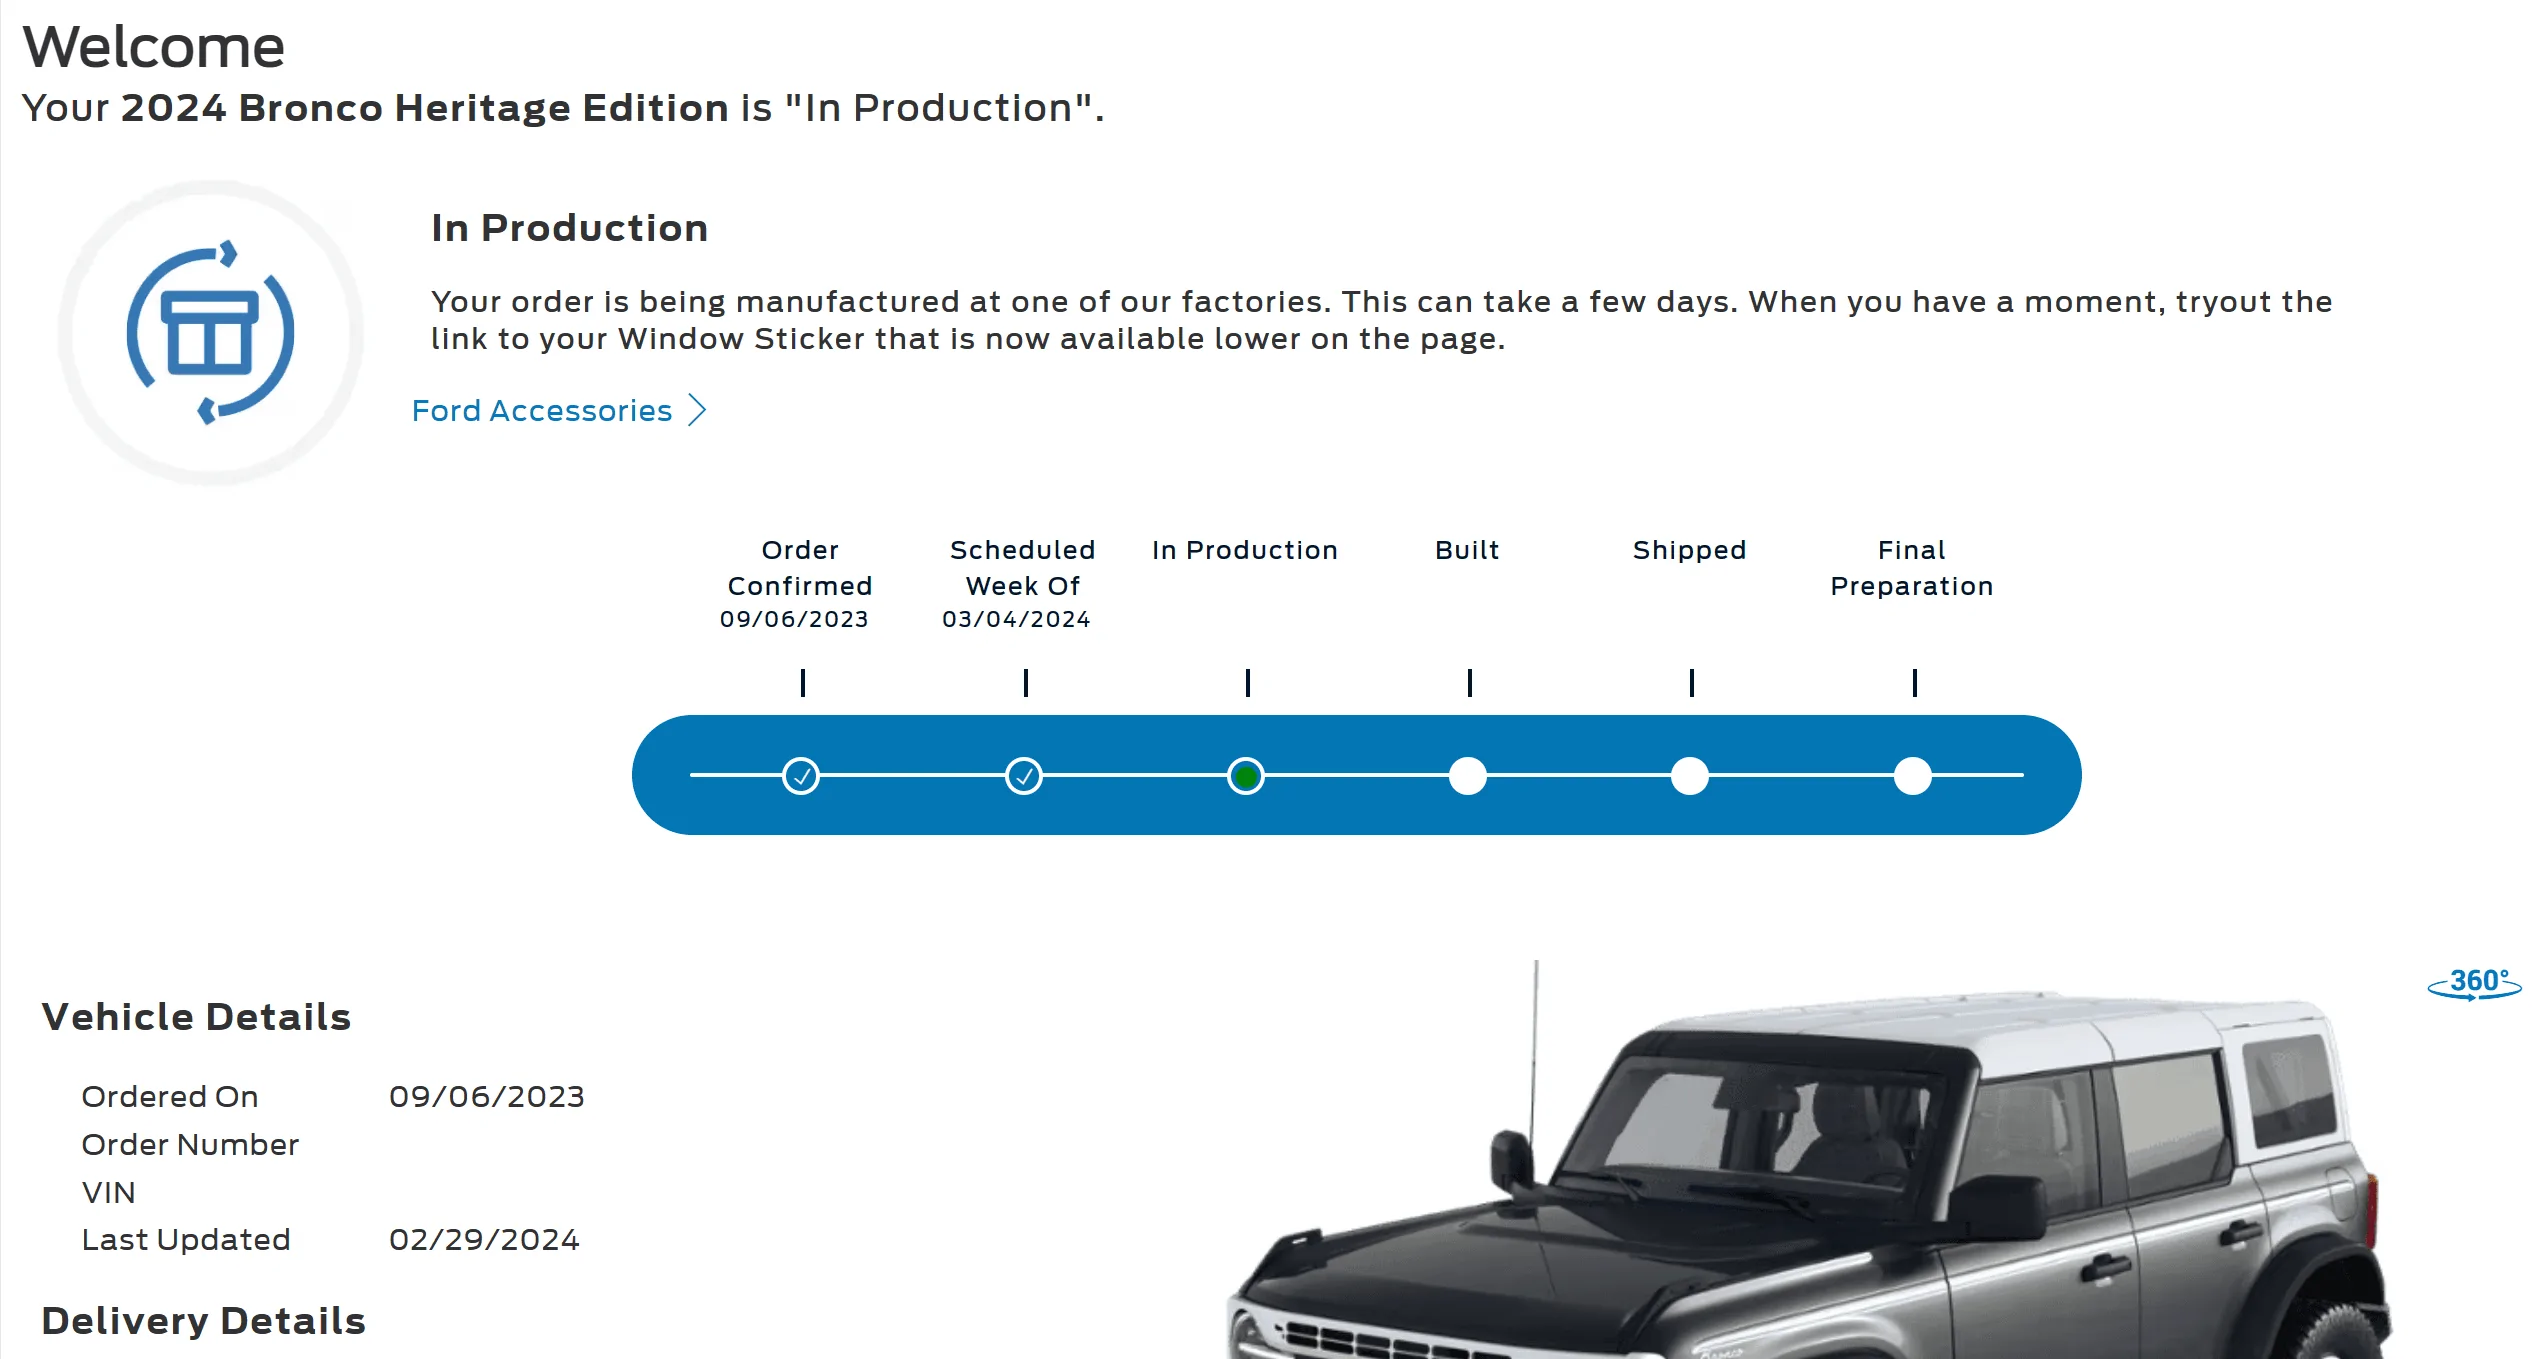Click the 03/04/2024 scheduled date
The image size is (2533, 1359).
pos(1016,620)
